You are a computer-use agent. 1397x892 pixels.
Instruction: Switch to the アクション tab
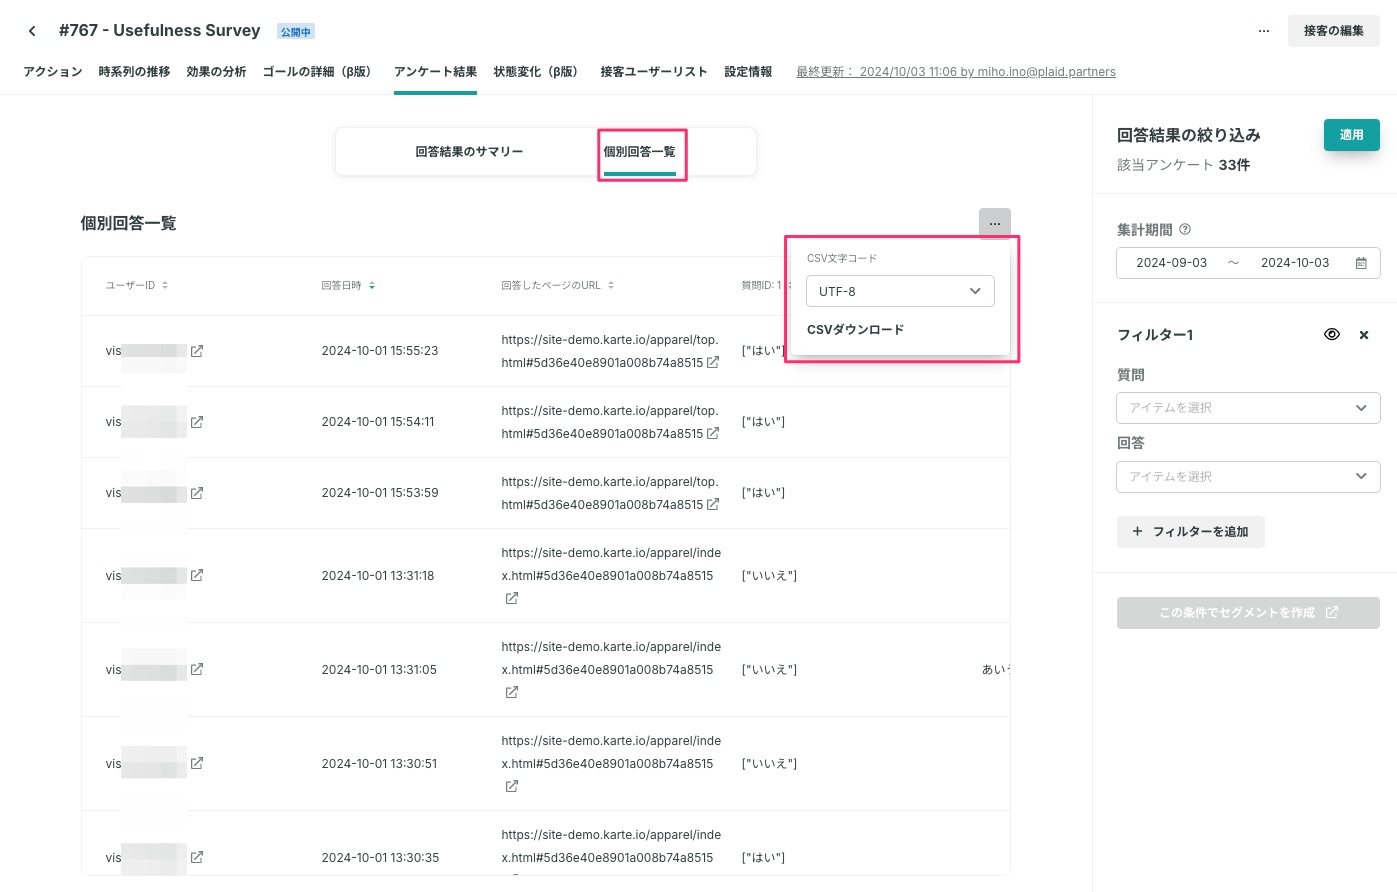[53, 72]
